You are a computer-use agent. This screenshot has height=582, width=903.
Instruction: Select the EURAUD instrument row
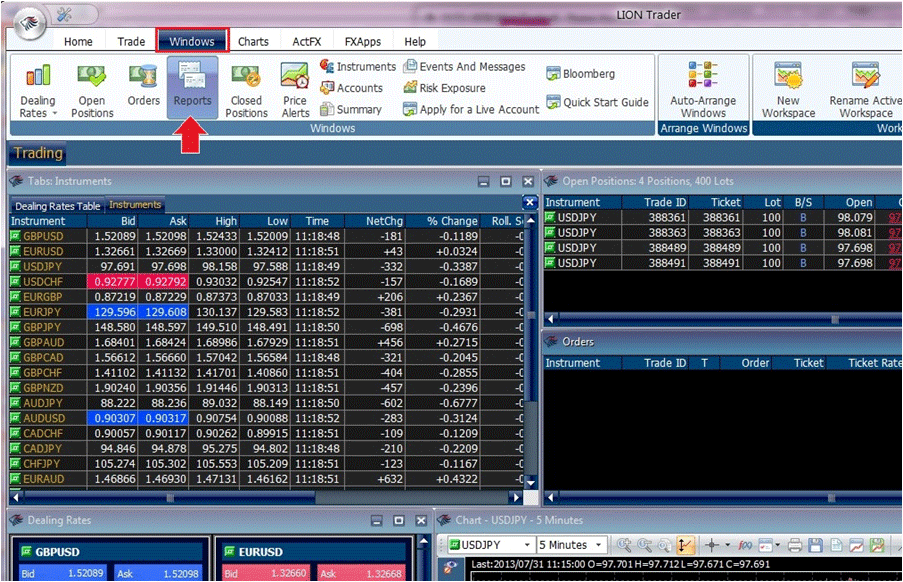(267, 479)
